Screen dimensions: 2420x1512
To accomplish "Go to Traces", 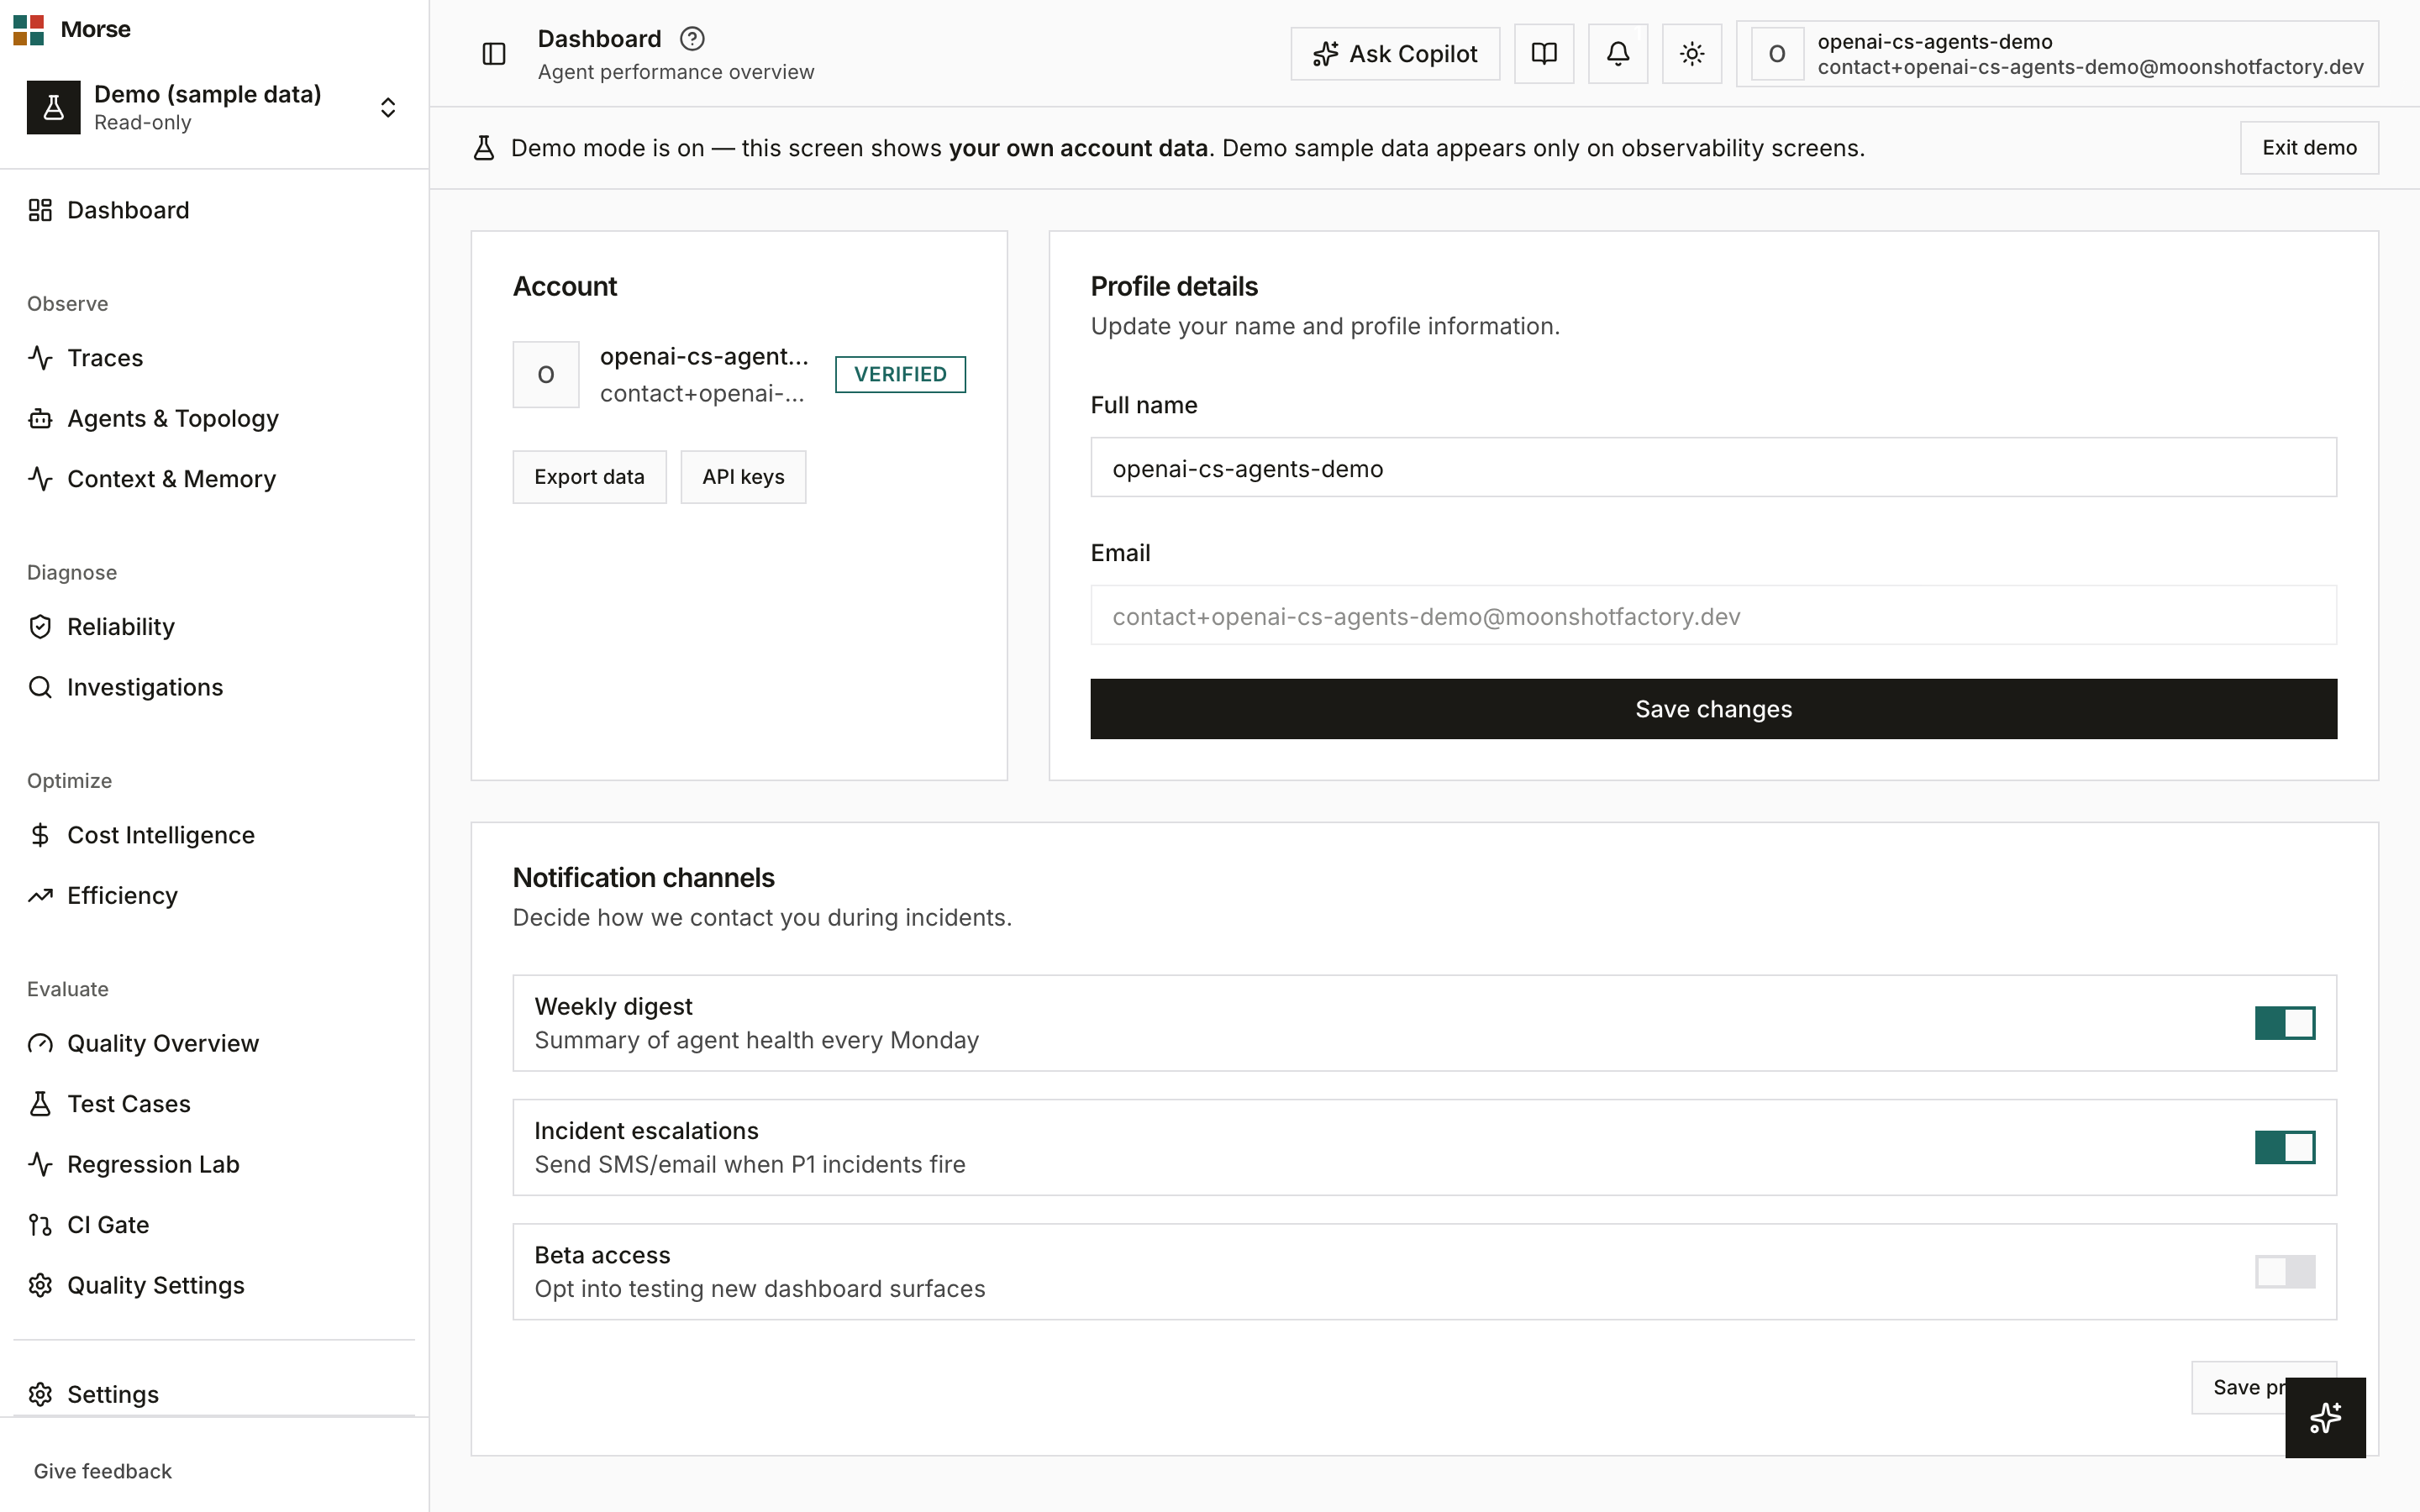I will pyautogui.click(x=214, y=358).
